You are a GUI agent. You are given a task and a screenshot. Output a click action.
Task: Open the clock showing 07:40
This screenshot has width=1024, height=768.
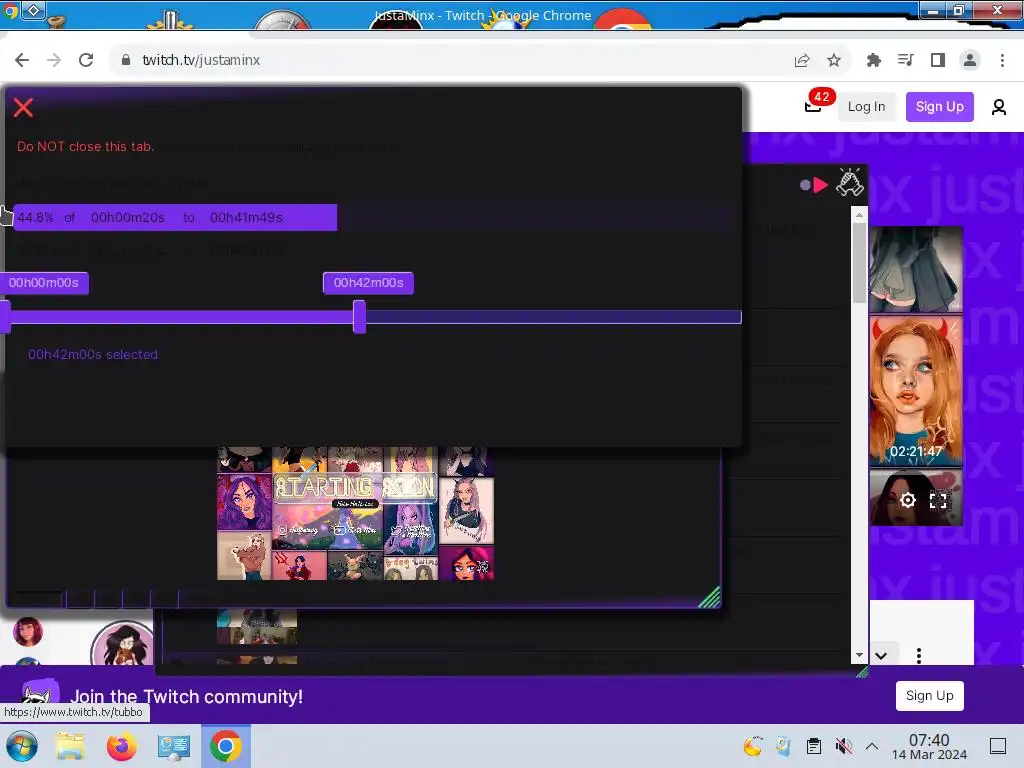point(929,746)
